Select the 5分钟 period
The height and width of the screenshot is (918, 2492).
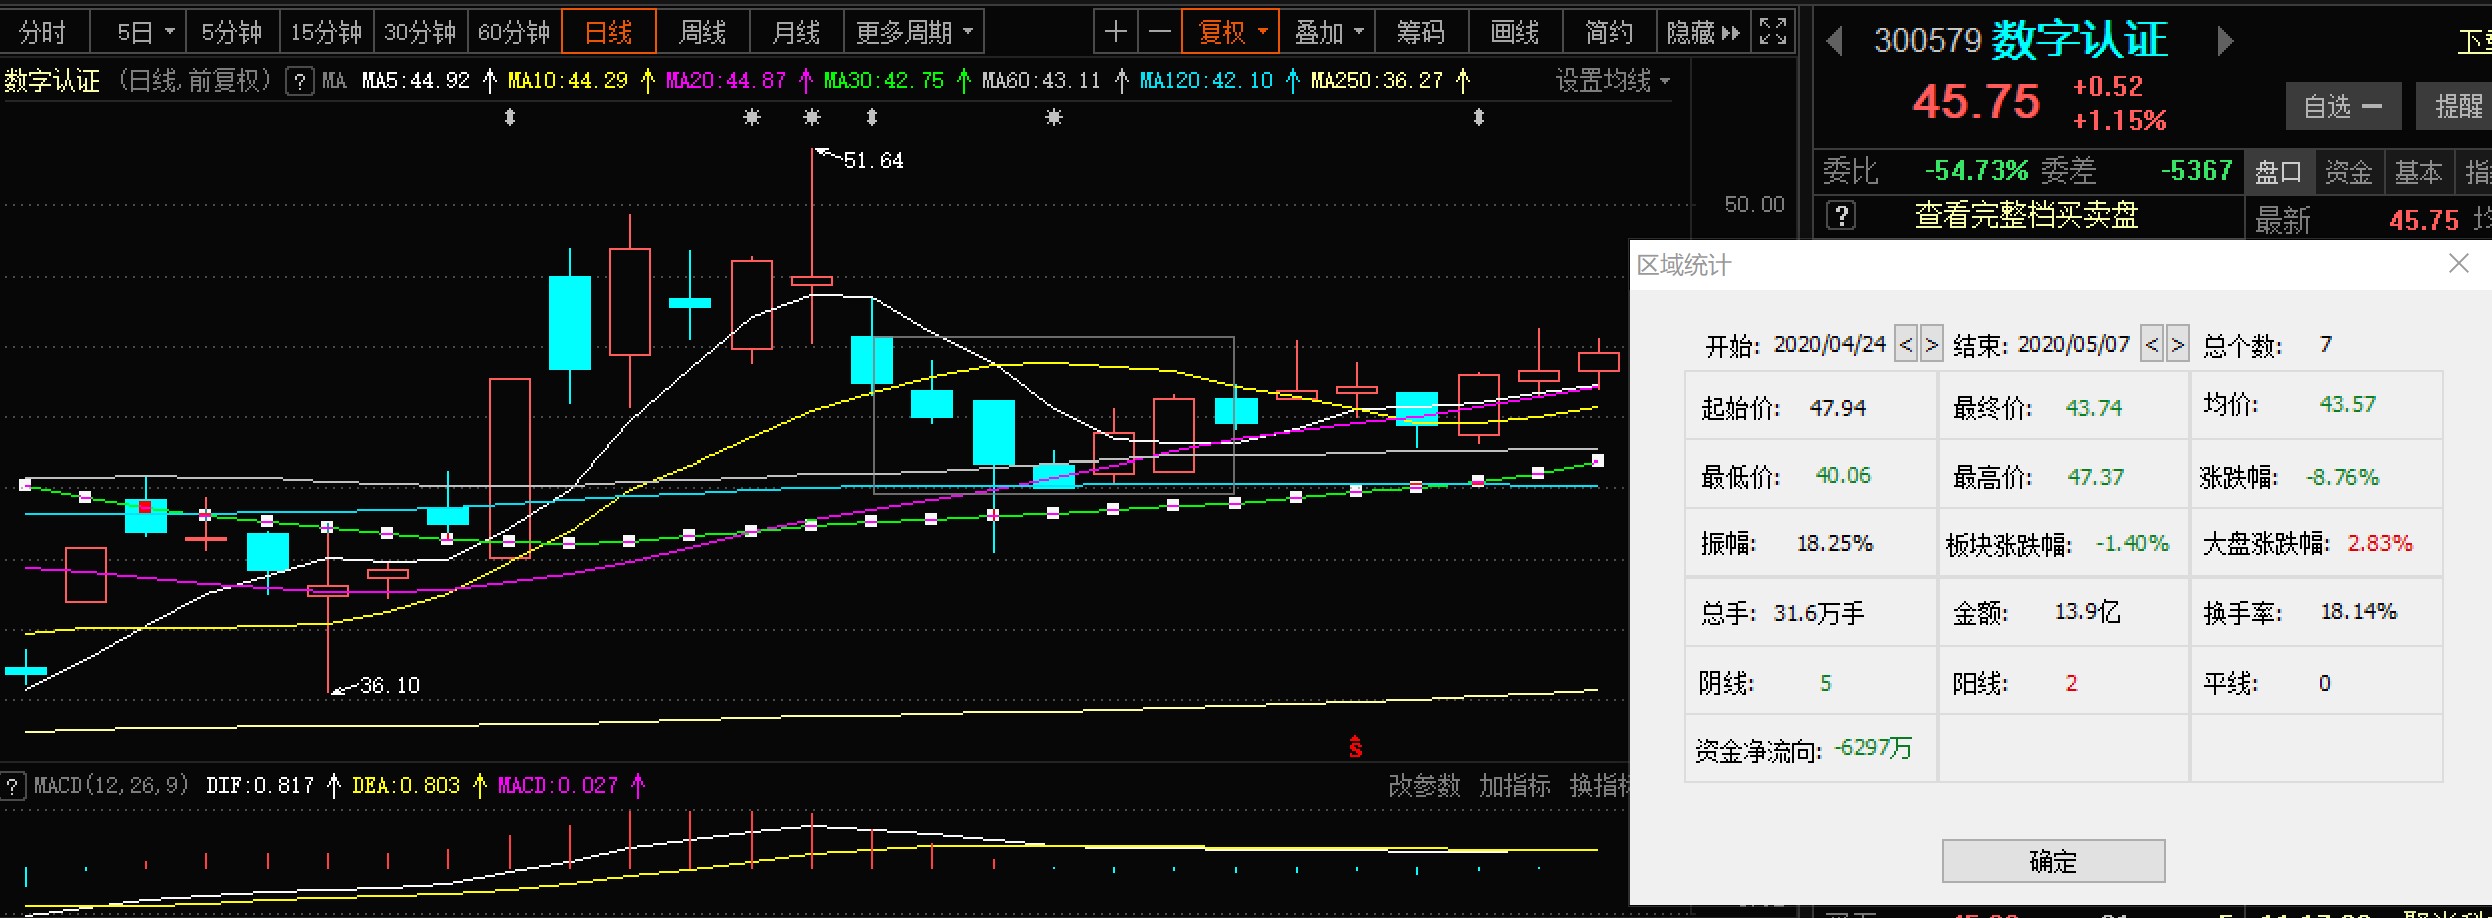[x=232, y=32]
